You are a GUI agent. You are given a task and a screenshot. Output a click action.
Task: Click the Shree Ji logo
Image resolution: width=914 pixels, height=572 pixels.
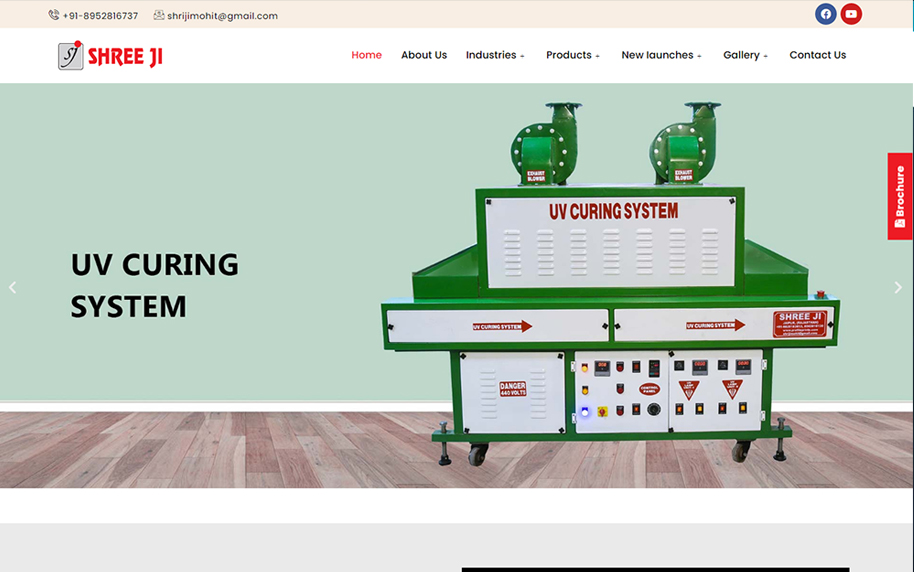tap(110, 56)
